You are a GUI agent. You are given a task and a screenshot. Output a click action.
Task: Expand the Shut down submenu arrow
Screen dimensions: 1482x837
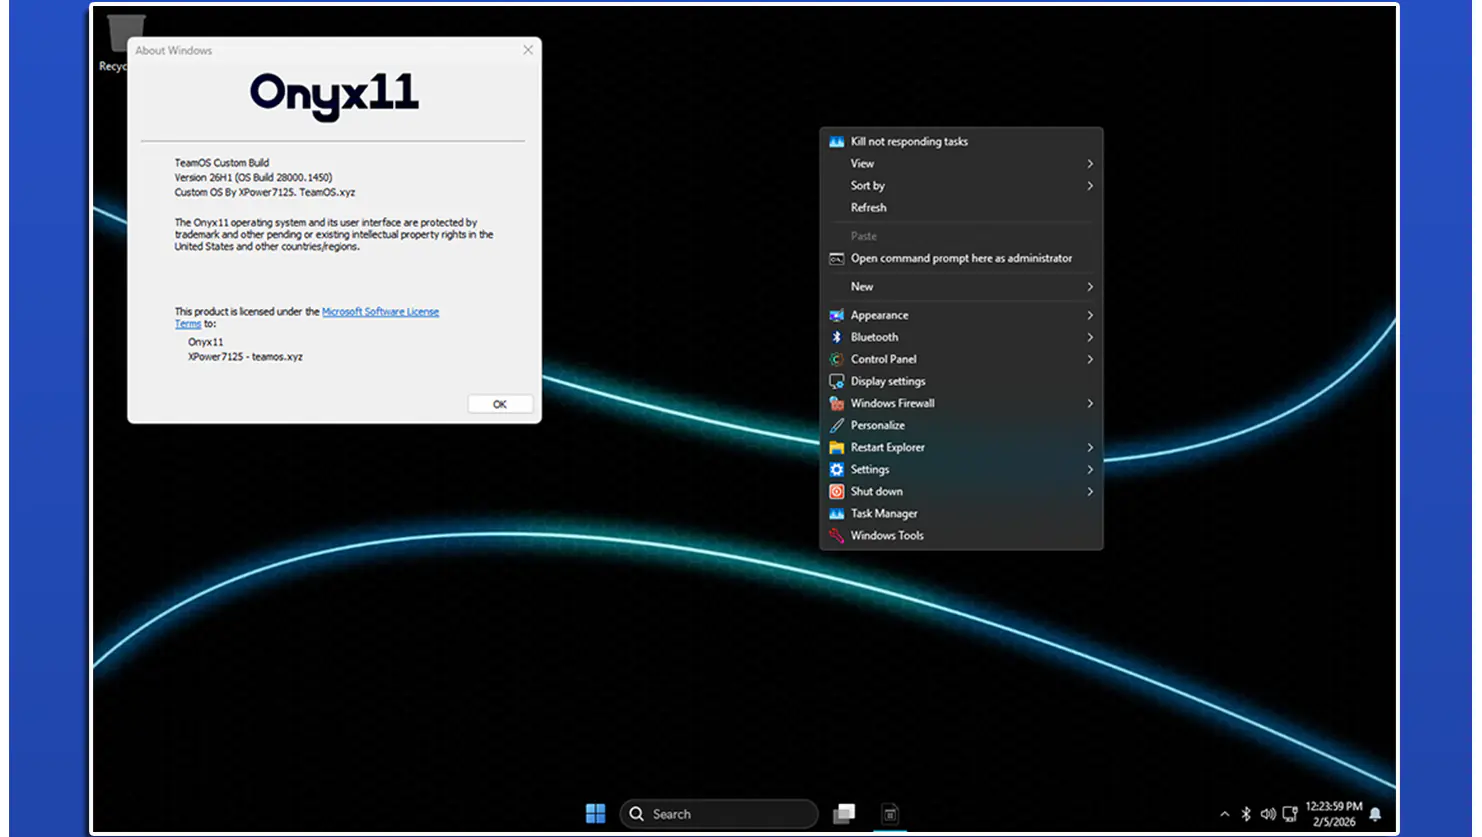click(x=1090, y=491)
